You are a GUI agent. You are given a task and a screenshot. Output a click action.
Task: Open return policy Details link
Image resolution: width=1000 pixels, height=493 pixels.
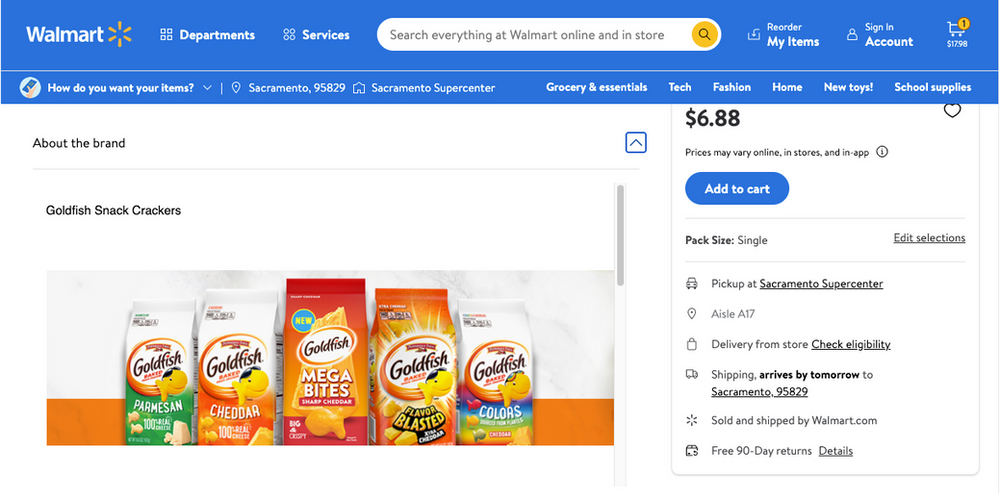pyautogui.click(x=835, y=451)
